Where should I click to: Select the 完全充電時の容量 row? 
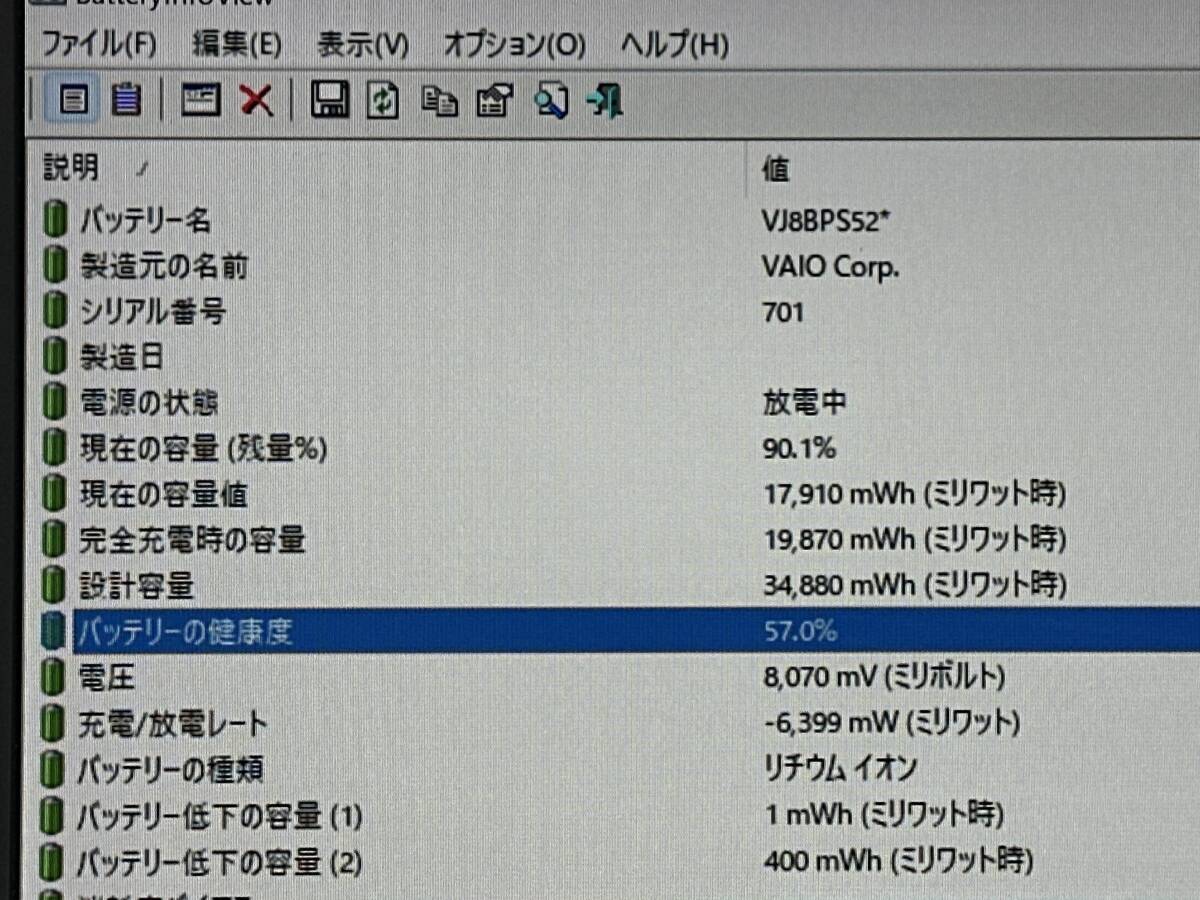[x=620, y=540]
